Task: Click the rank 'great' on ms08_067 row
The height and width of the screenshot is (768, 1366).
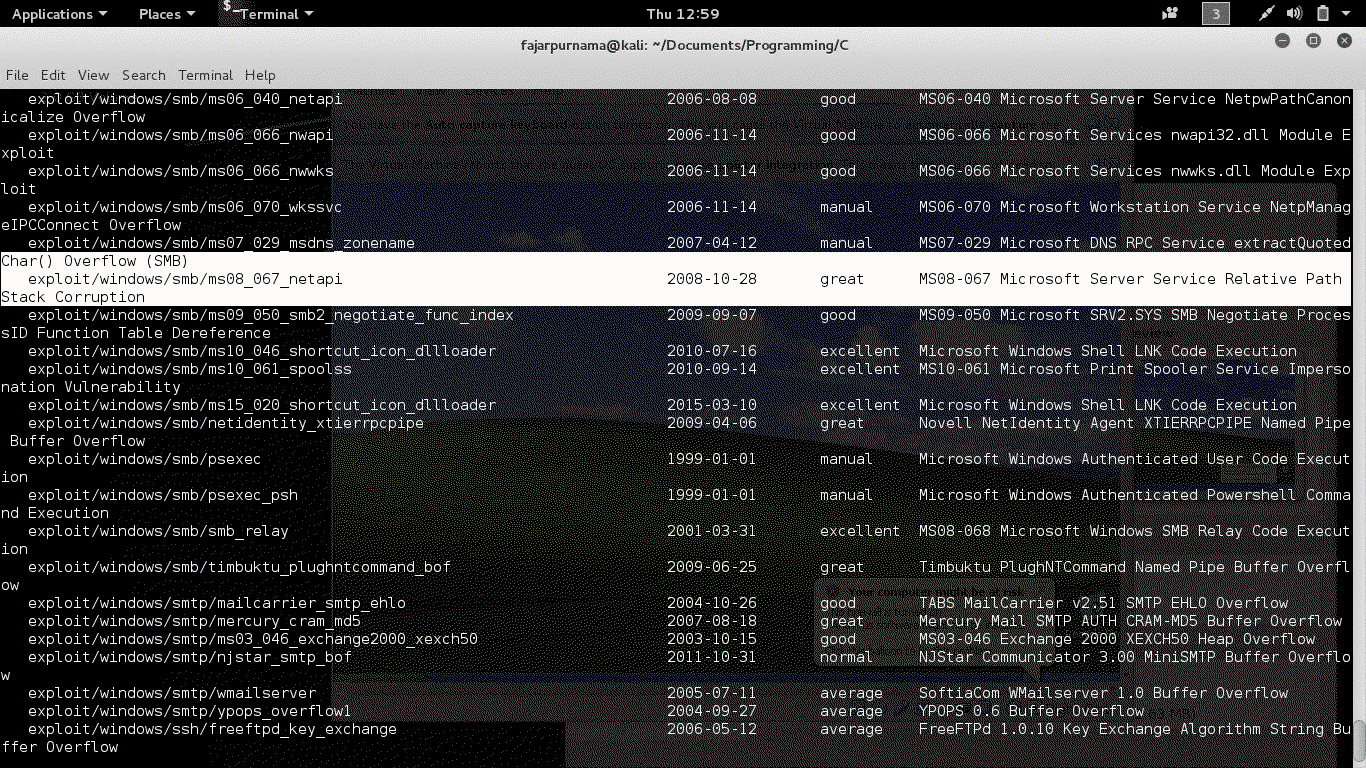Action: click(842, 279)
